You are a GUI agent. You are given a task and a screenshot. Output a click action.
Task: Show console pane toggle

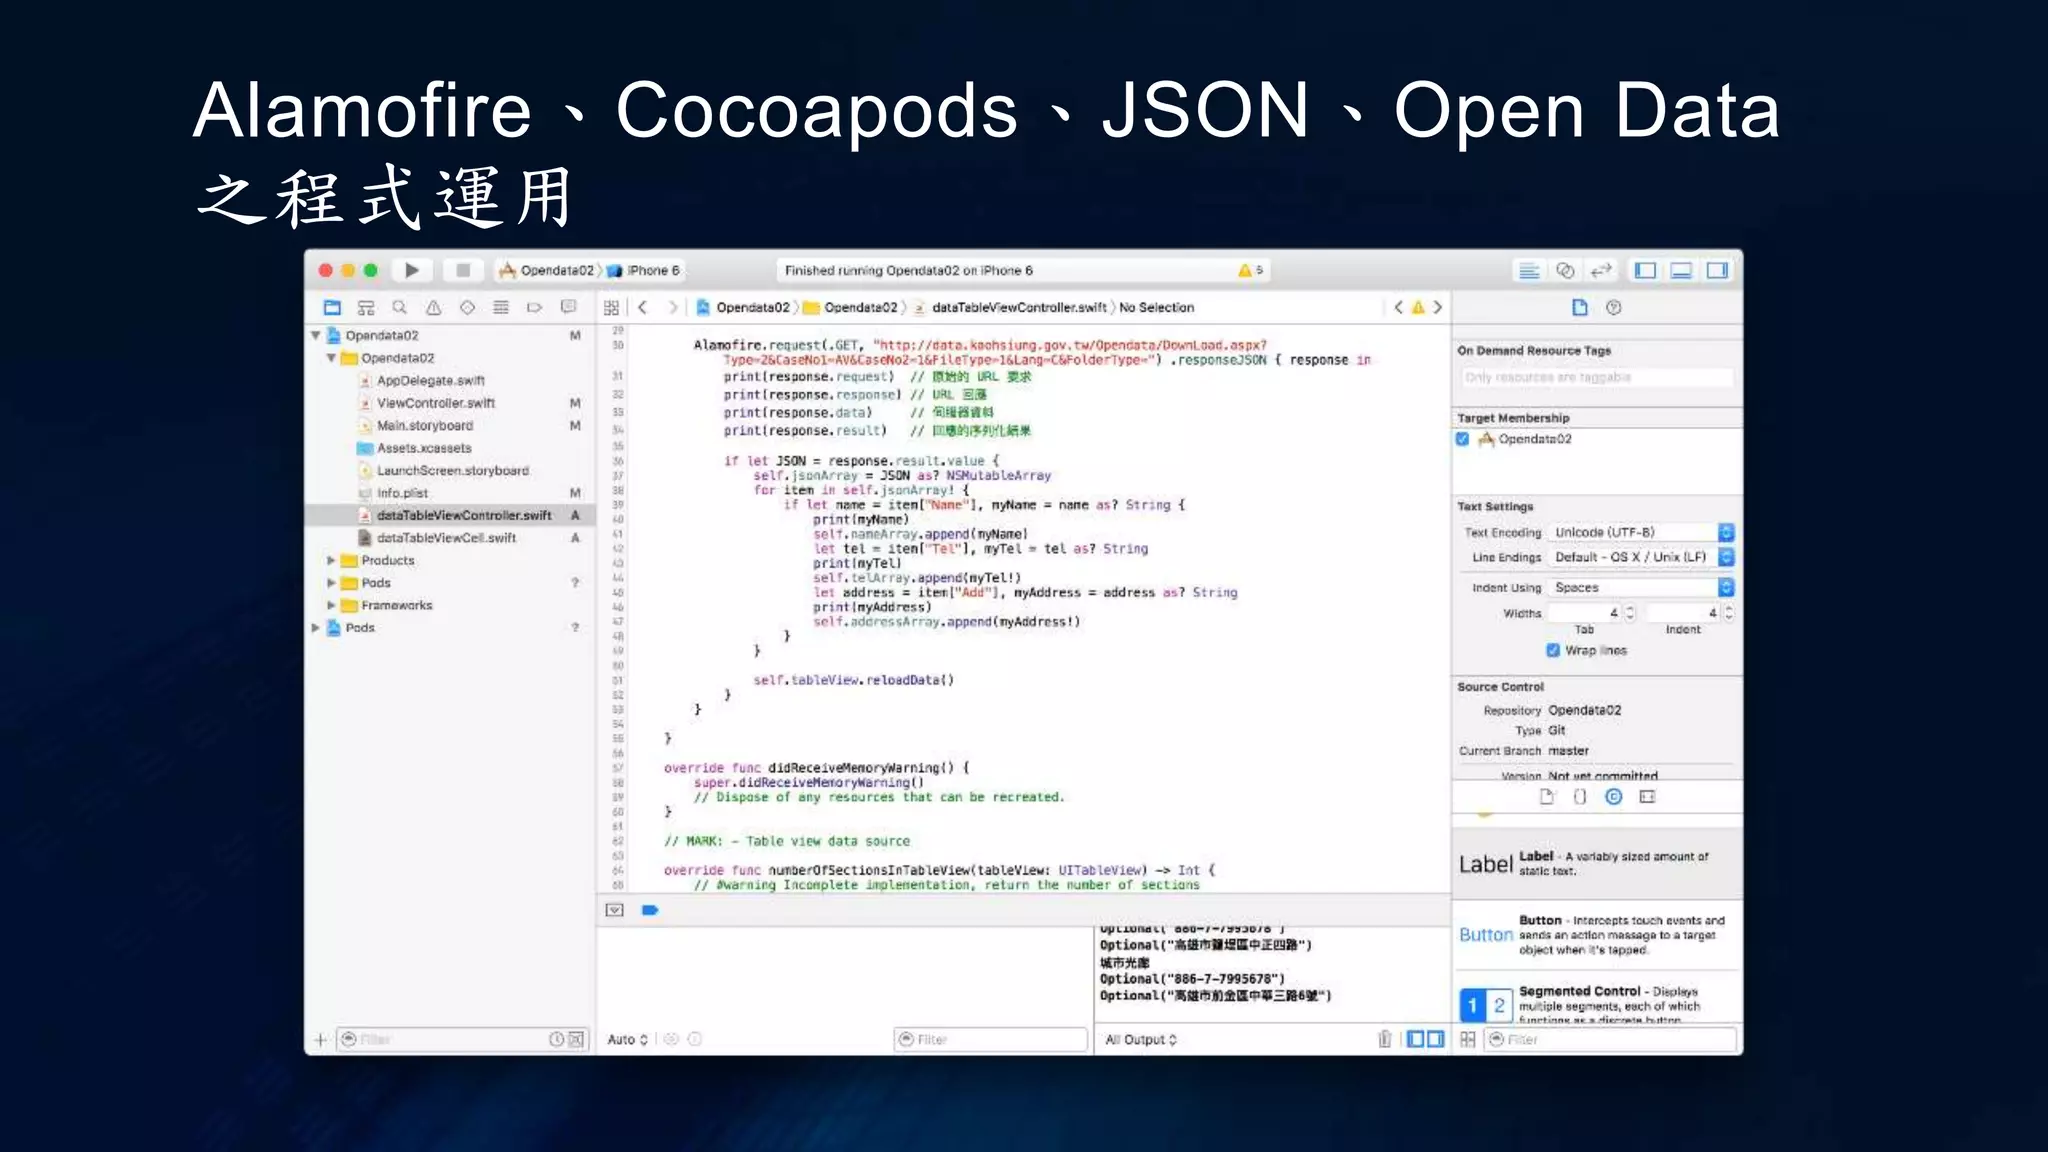tap(1435, 1040)
